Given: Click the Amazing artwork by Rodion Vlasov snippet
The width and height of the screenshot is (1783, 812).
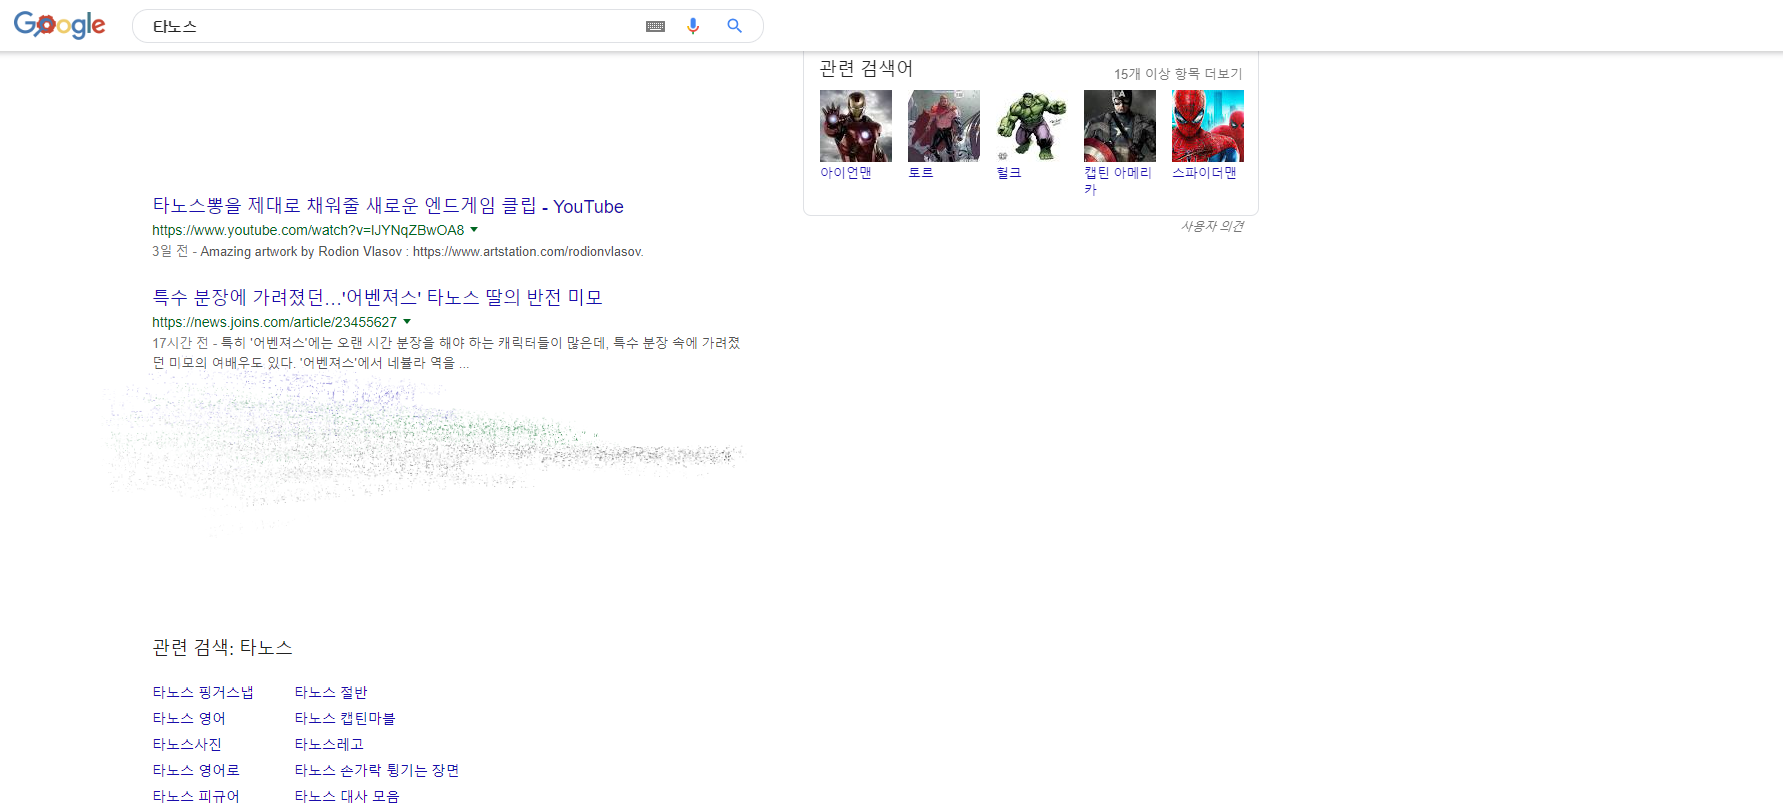Looking at the screenshot, I should (421, 252).
